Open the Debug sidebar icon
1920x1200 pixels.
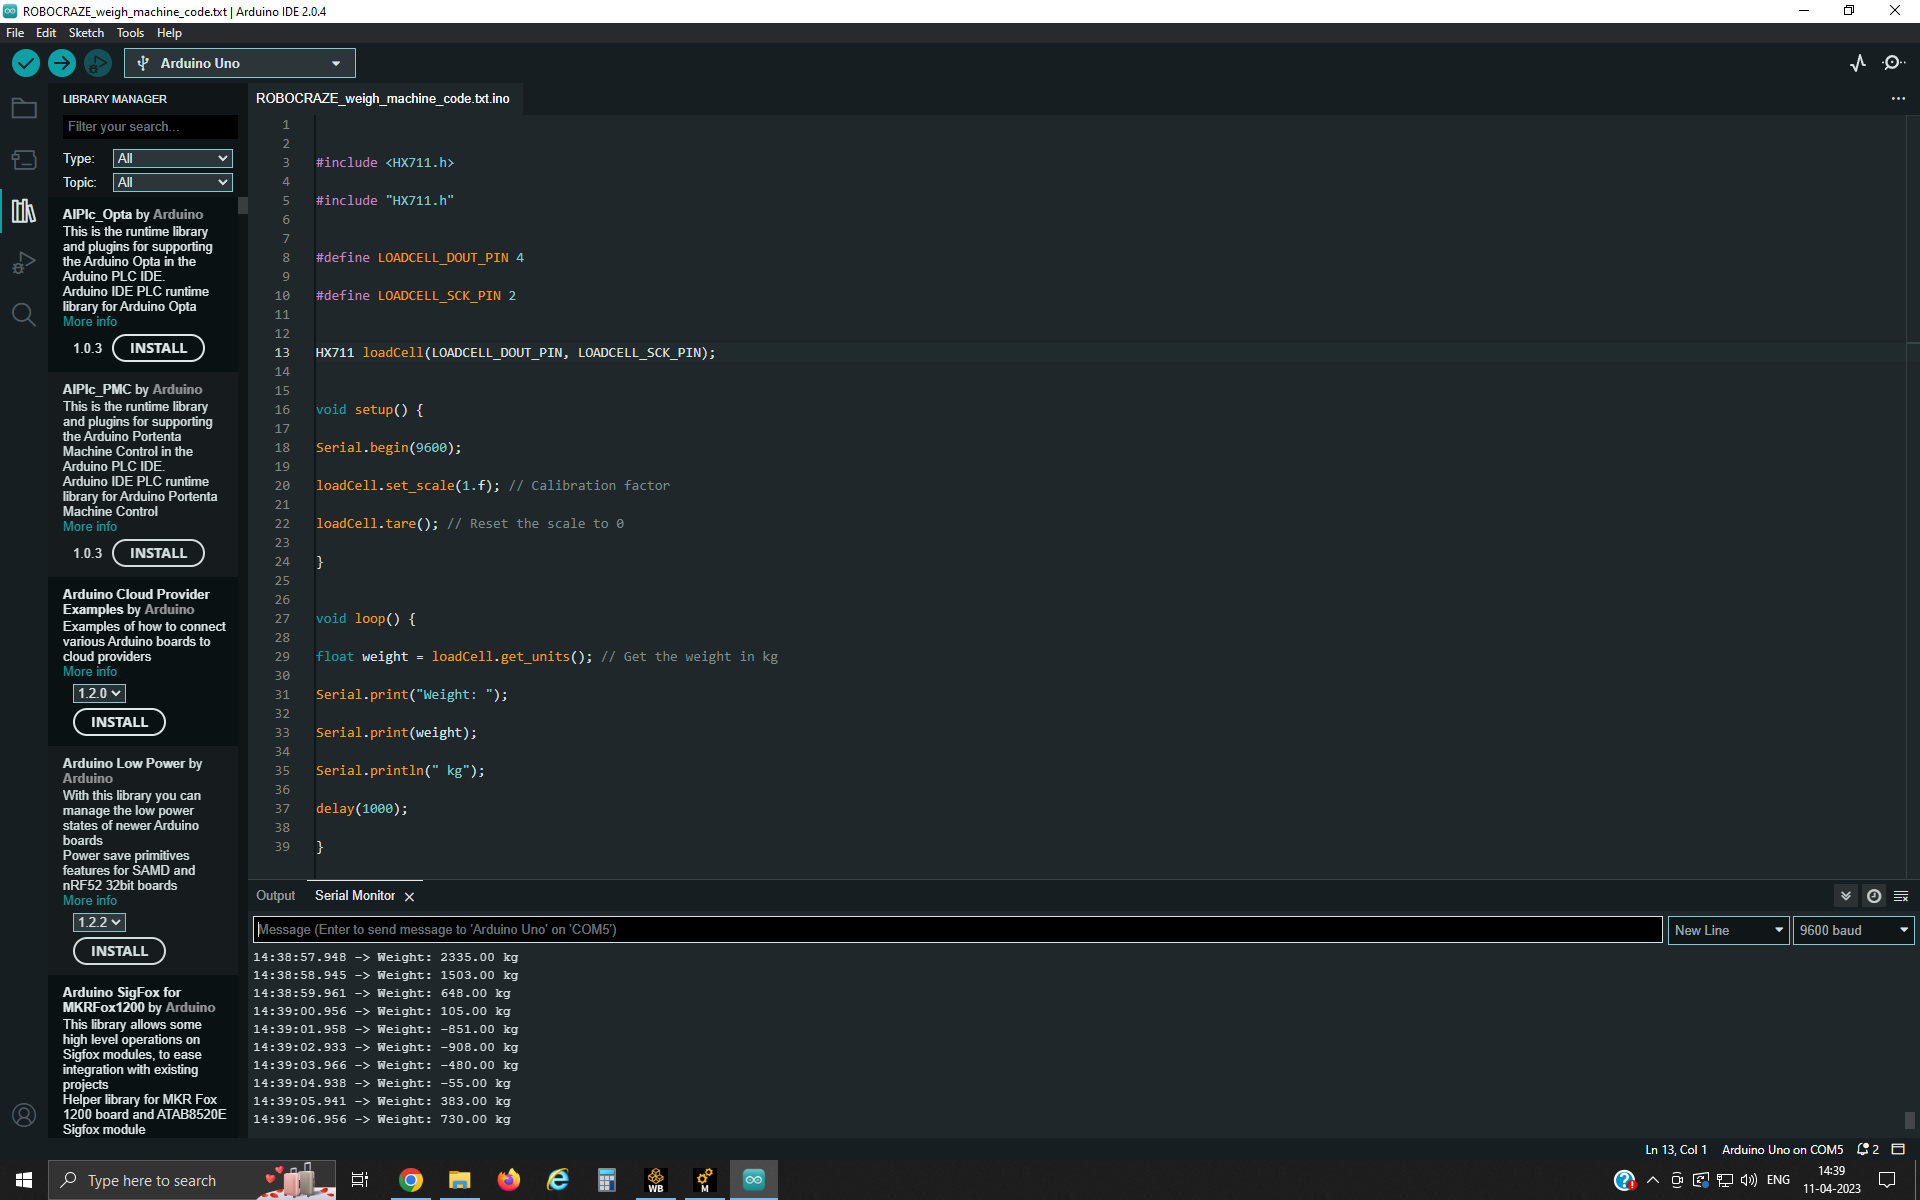[x=24, y=263]
